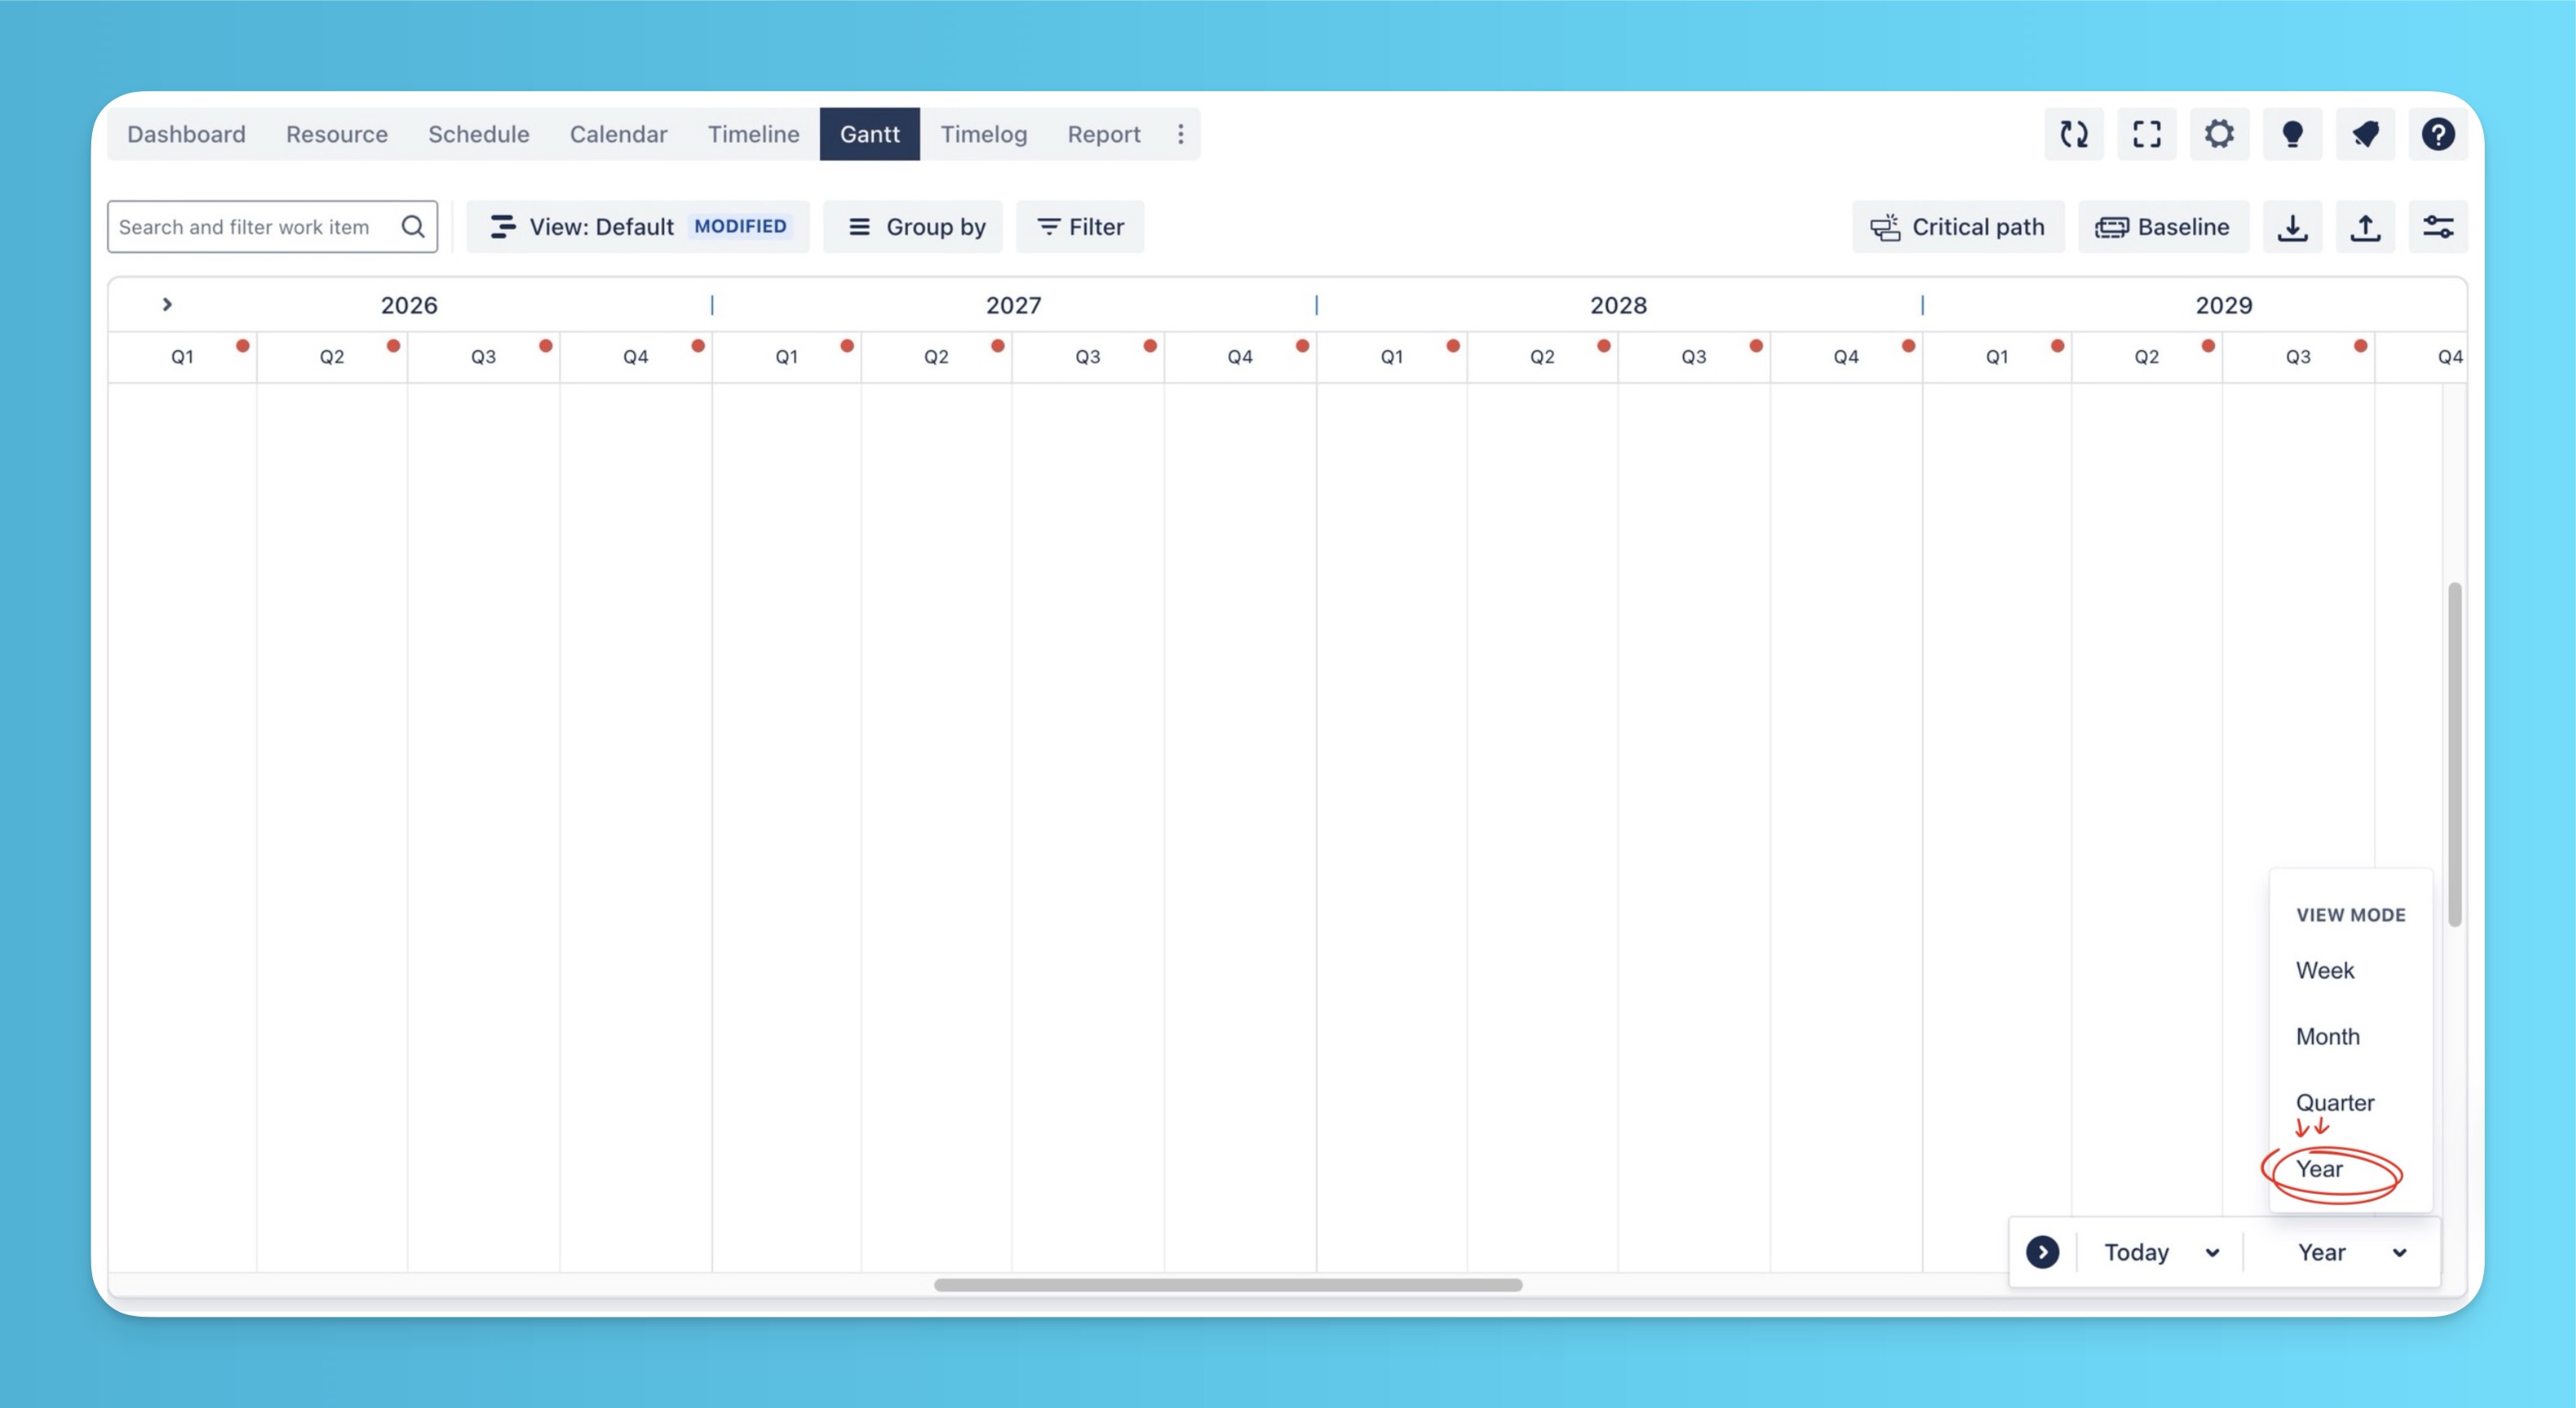Open the help question mark icon

coord(2438,134)
